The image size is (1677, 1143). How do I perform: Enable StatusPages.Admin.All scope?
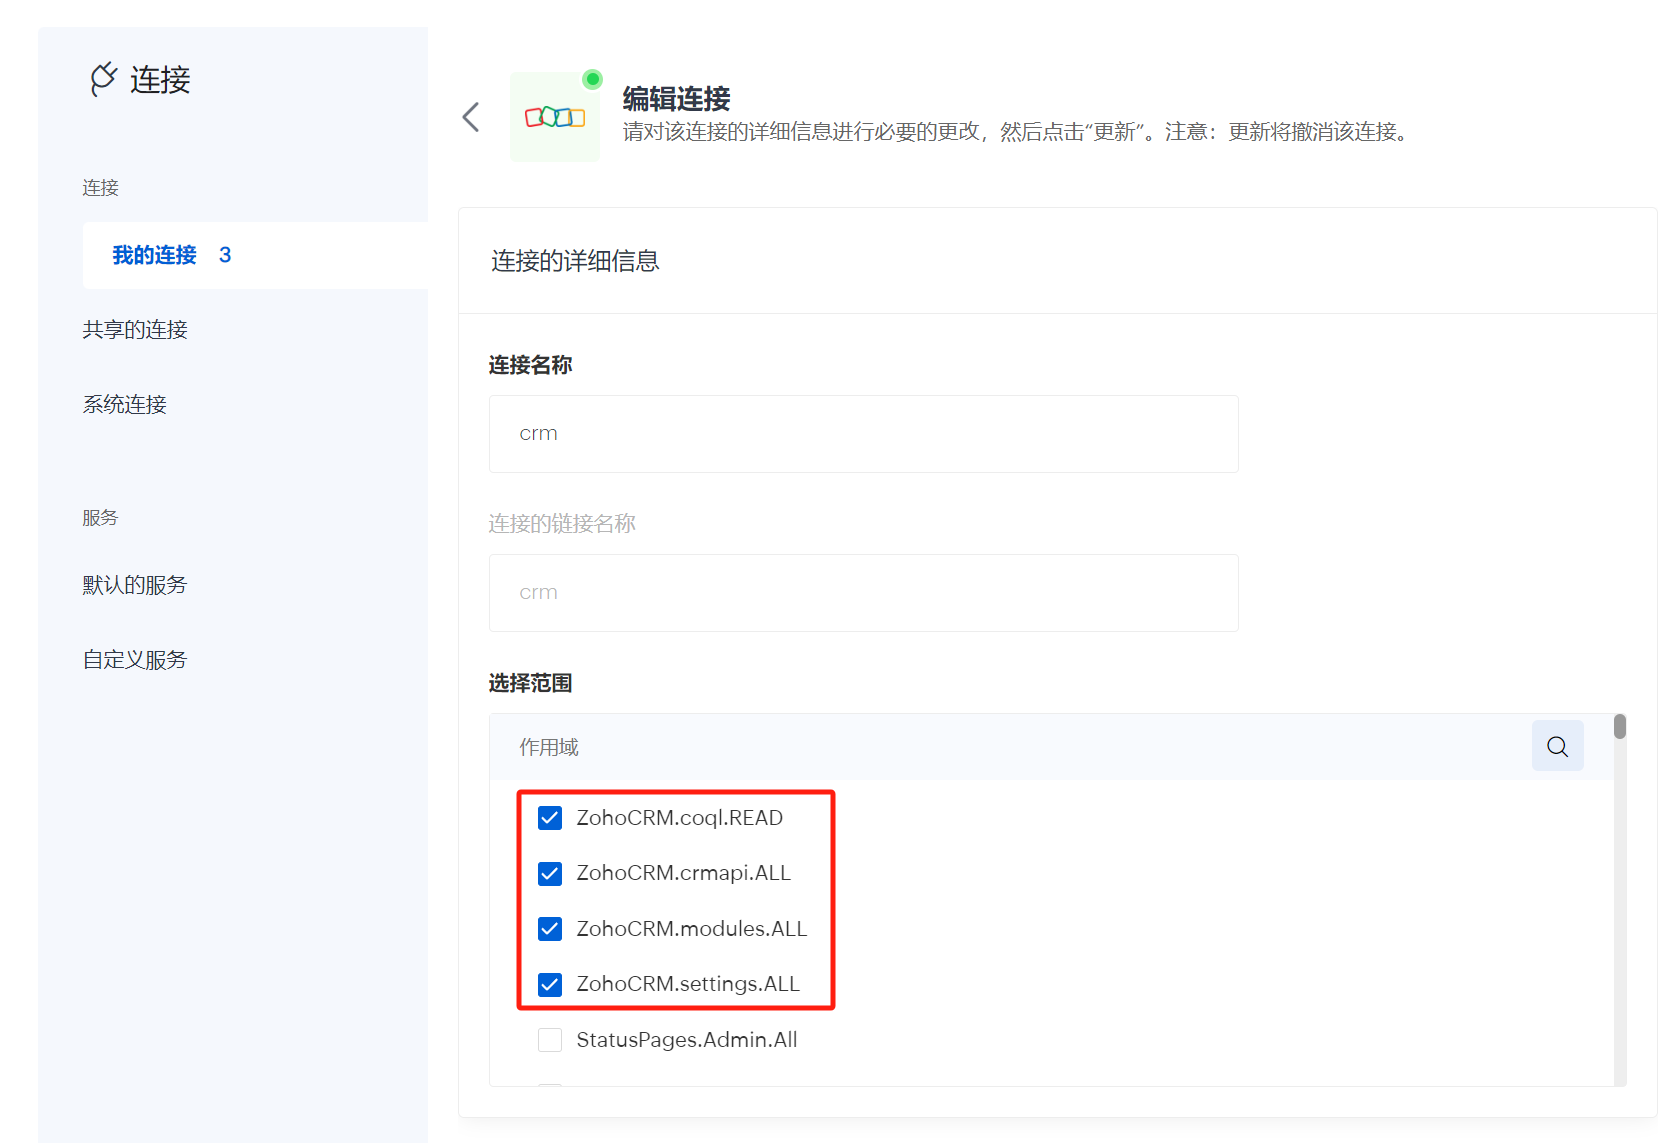550,1040
